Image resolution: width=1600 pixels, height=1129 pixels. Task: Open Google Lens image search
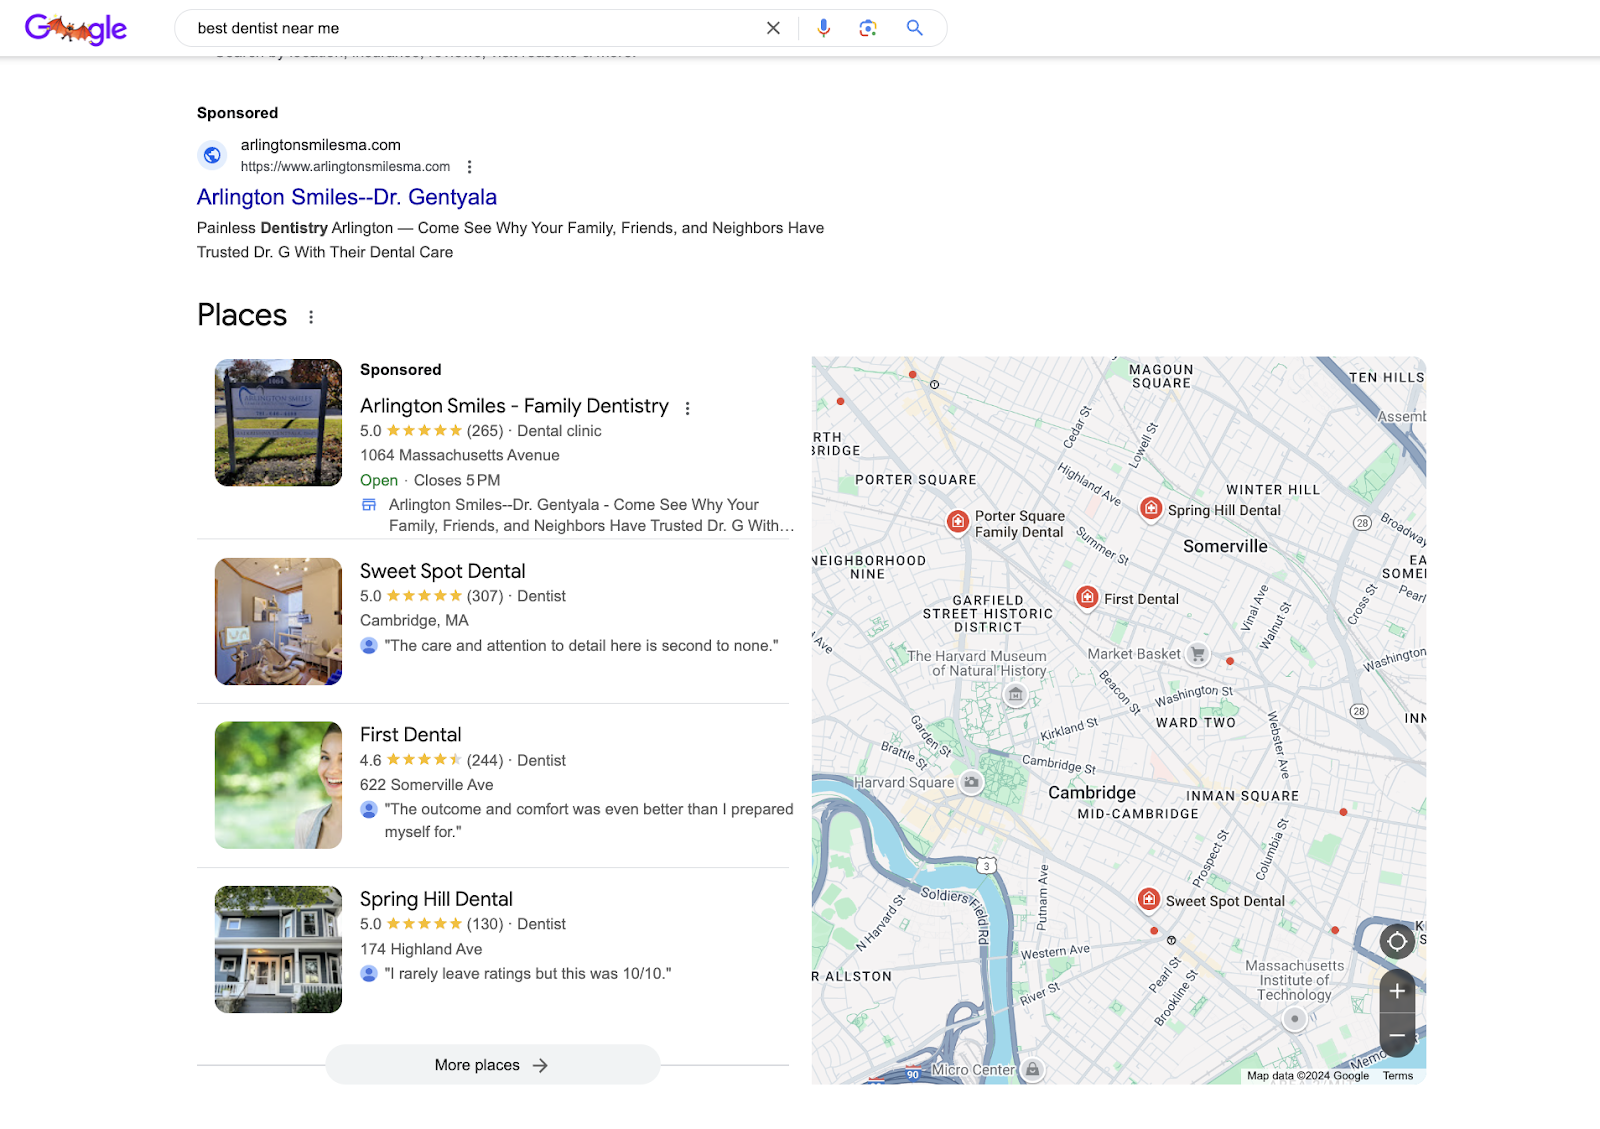click(x=868, y=28)
